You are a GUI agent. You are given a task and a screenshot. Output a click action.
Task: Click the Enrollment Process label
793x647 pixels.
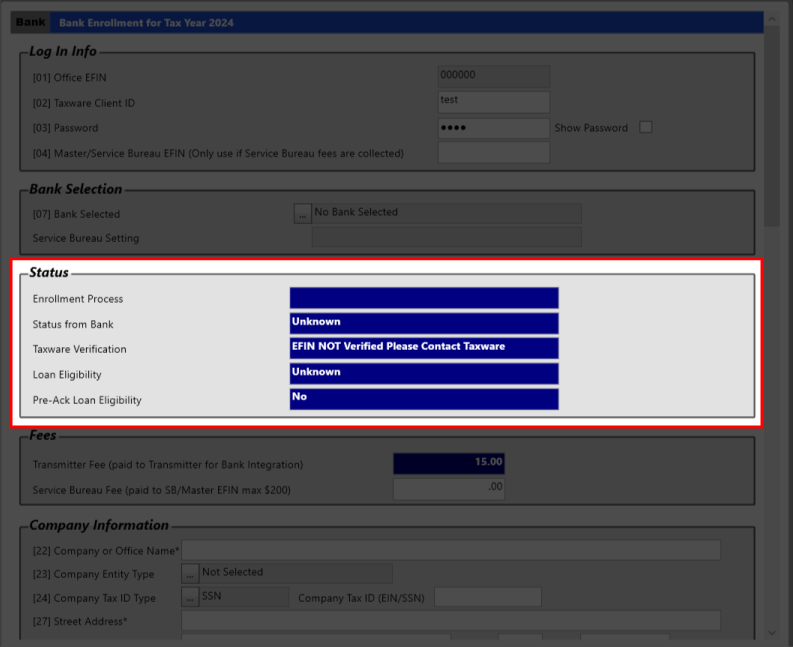click(78, 299)
